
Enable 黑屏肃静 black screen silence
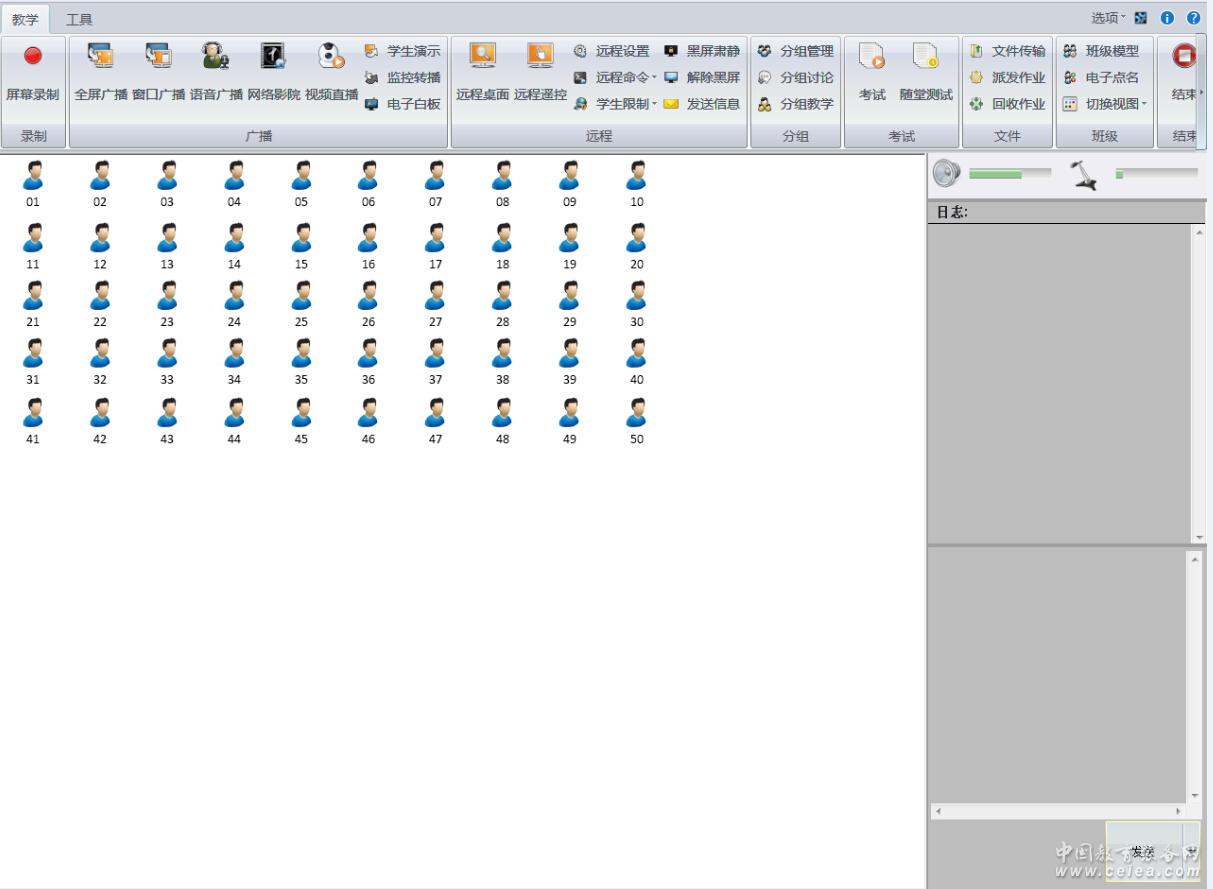point(702,51)
